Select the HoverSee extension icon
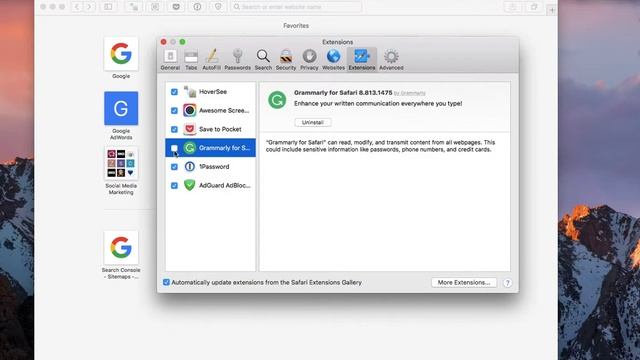The height and width of the screenshot is (360, 640). [x=189, y=92]
